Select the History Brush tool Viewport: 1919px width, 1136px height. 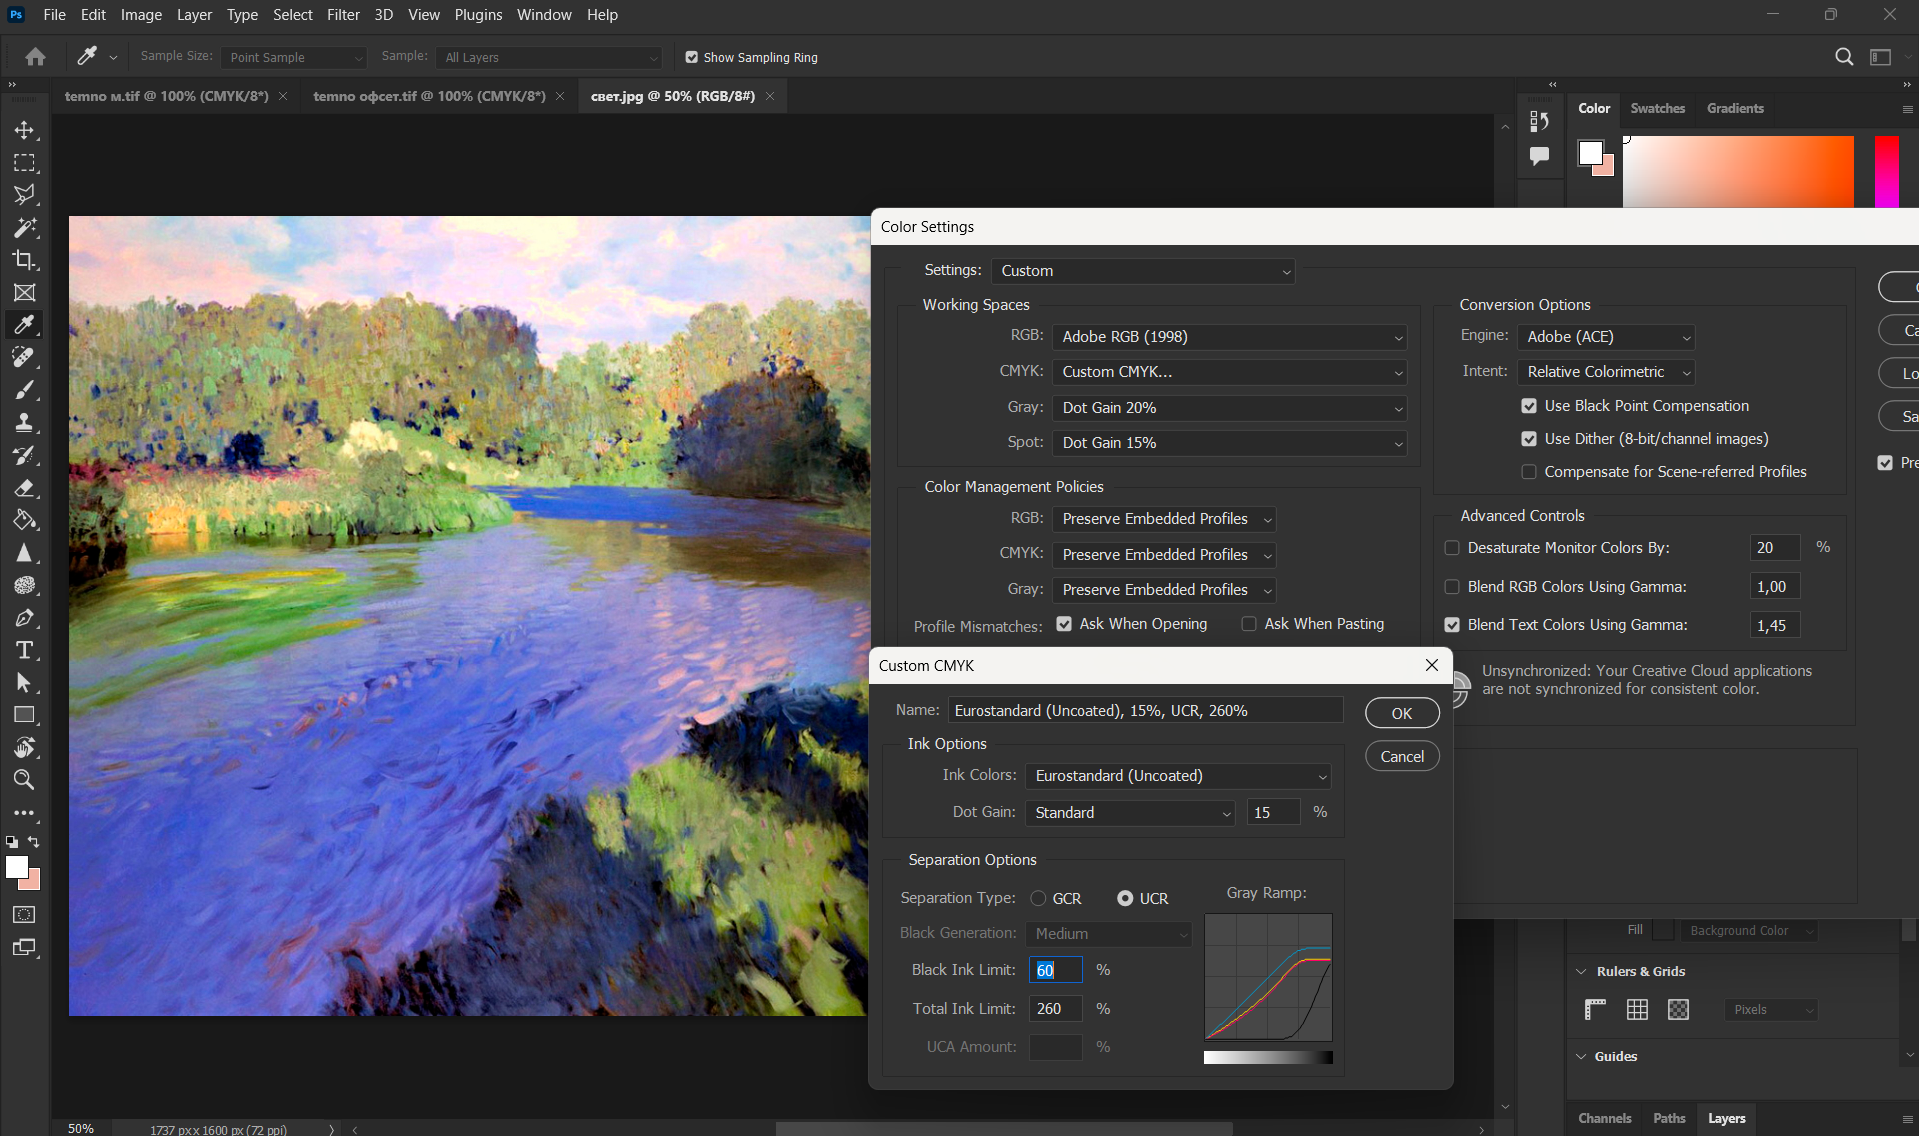(25, 455)
